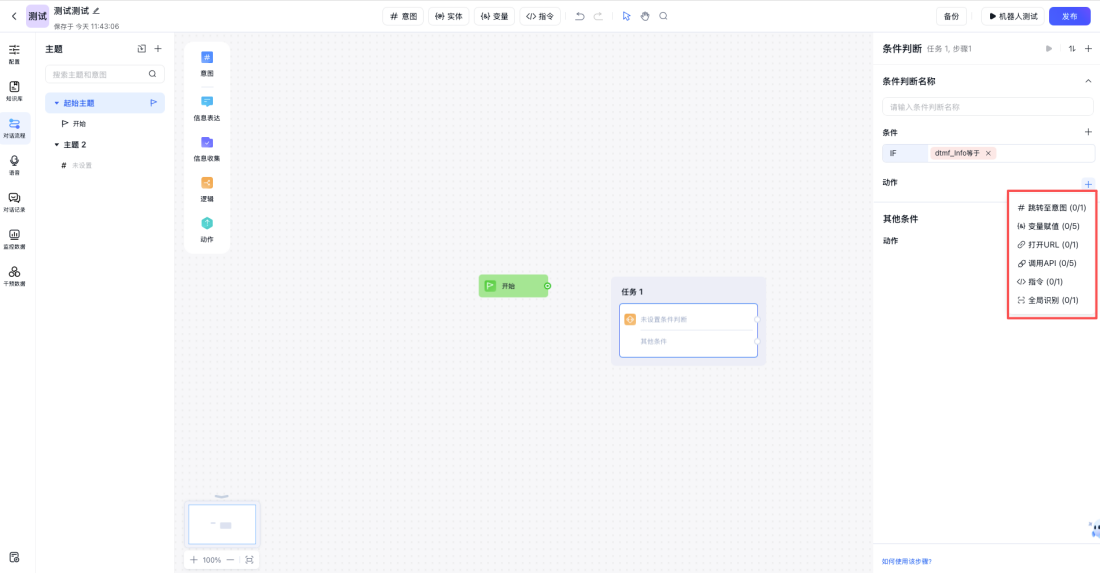Click the 动作 plus button

pyautogui.click(x=1088, y=184)
